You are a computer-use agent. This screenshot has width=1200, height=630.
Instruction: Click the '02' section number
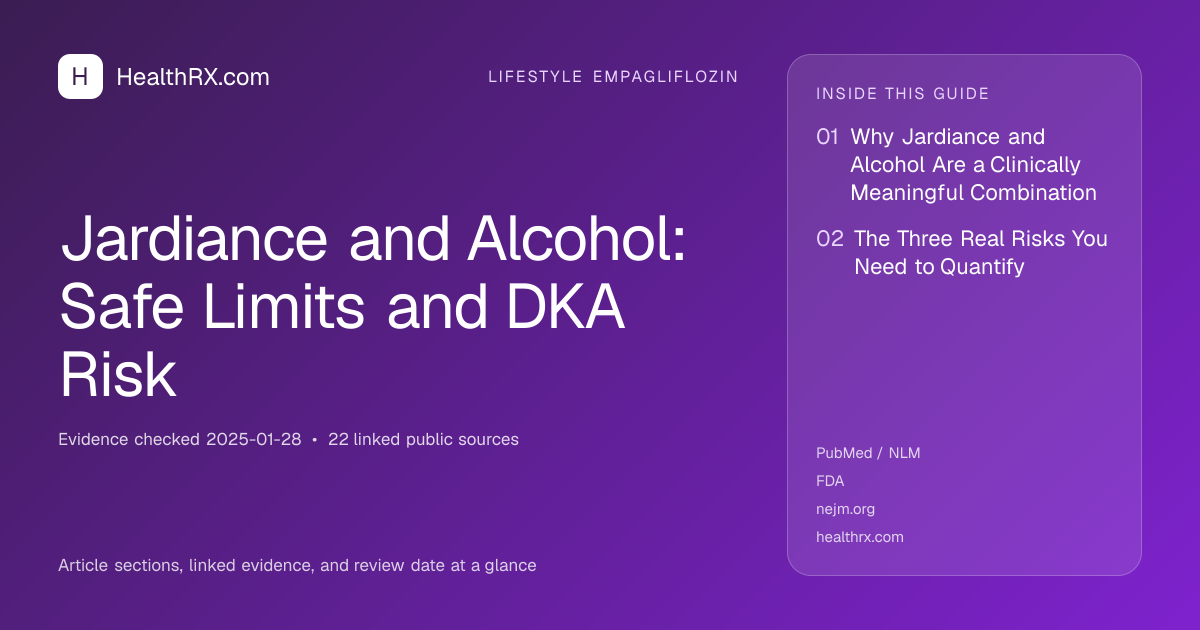(x=830, y=239)
